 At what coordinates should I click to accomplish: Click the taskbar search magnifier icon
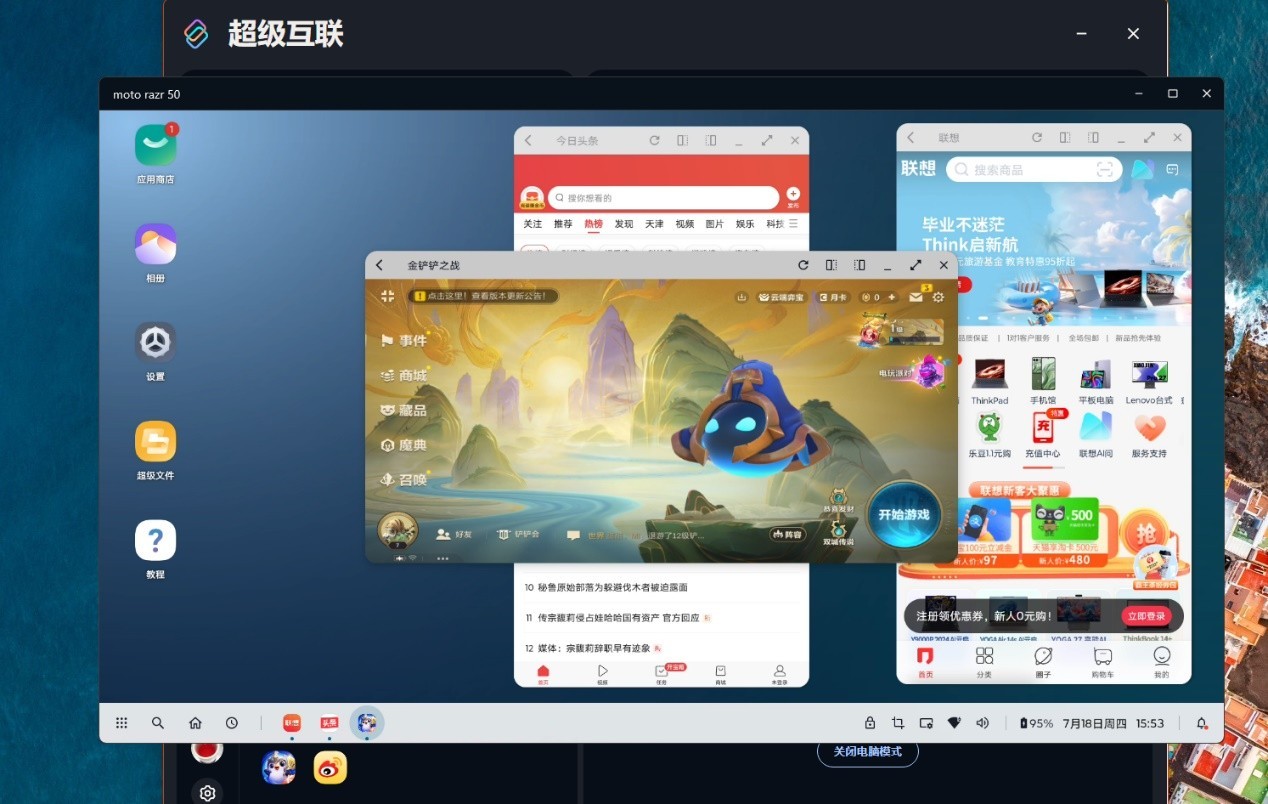158,723
